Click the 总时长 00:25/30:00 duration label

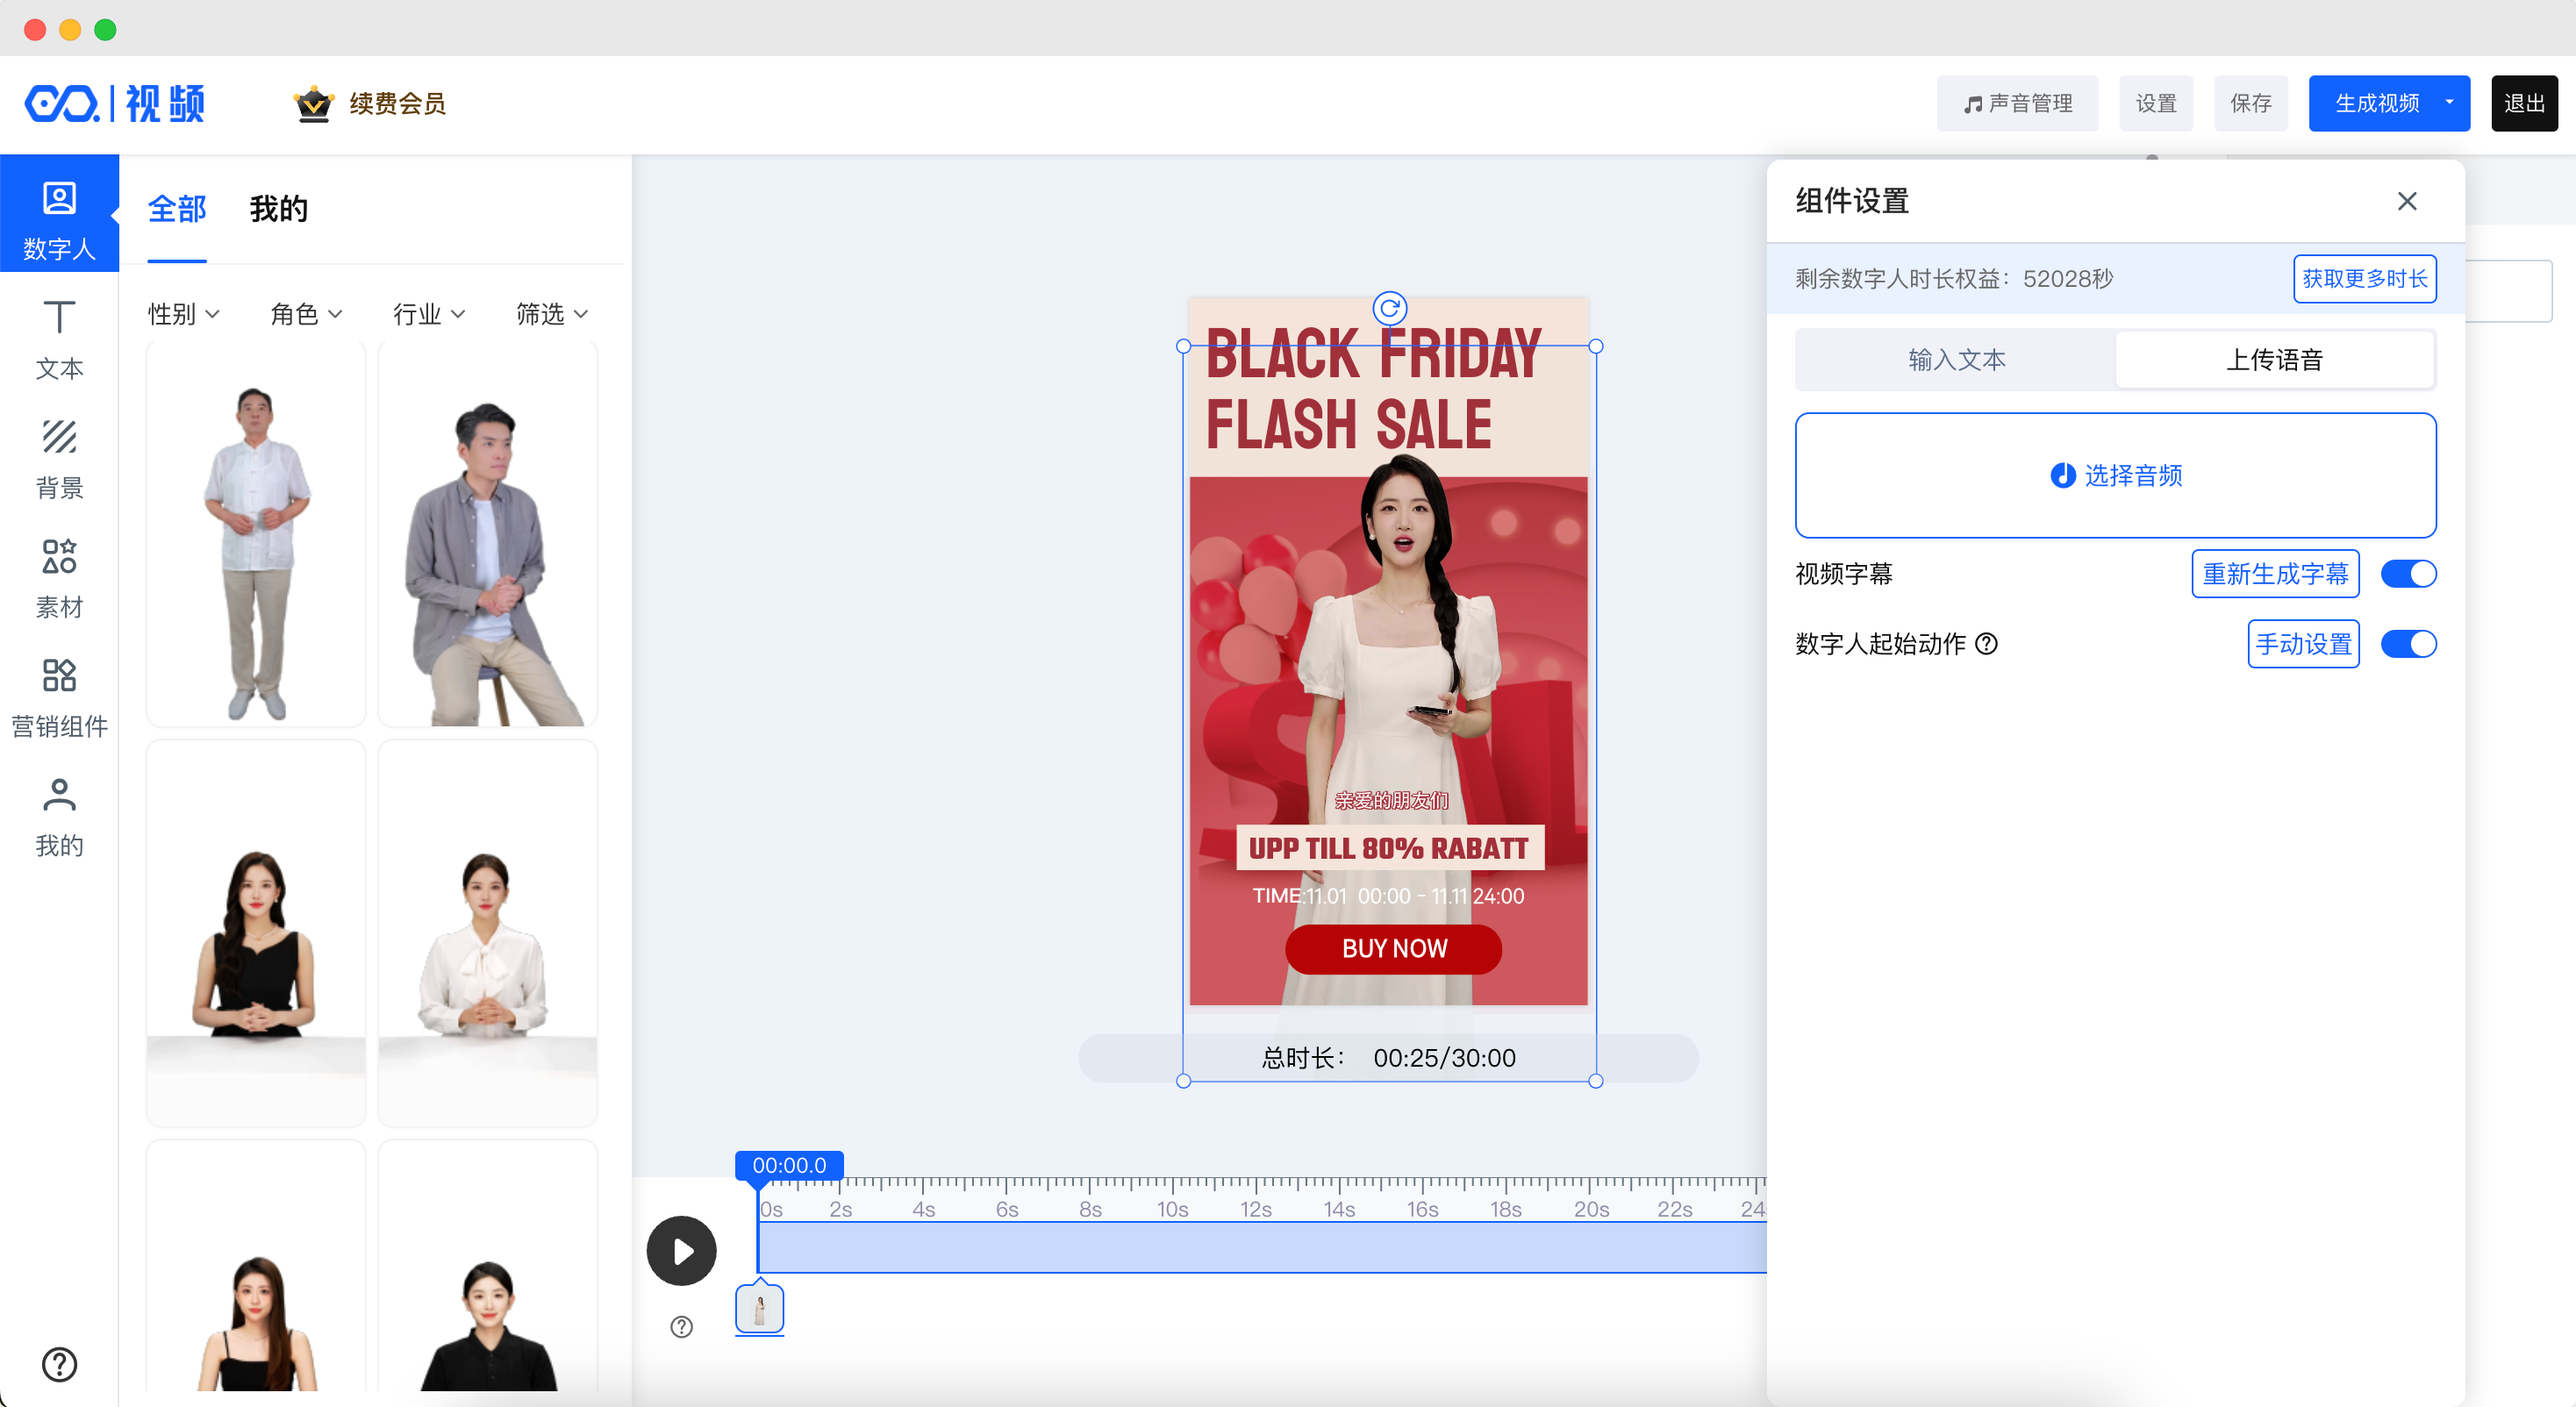tap(1388, 1057)
